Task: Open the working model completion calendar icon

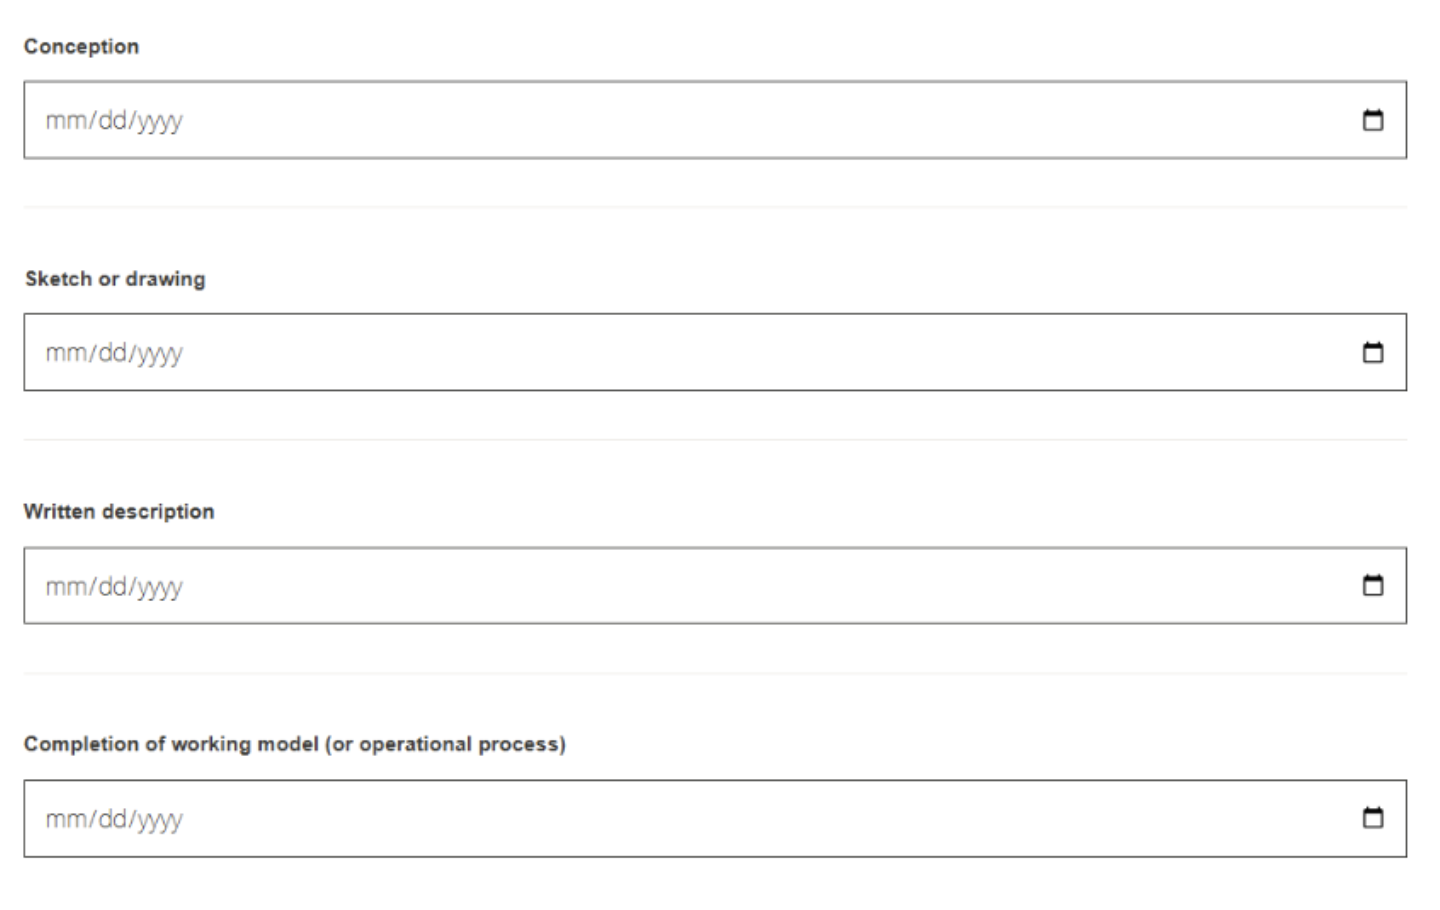Action: tap(1373, 818)
